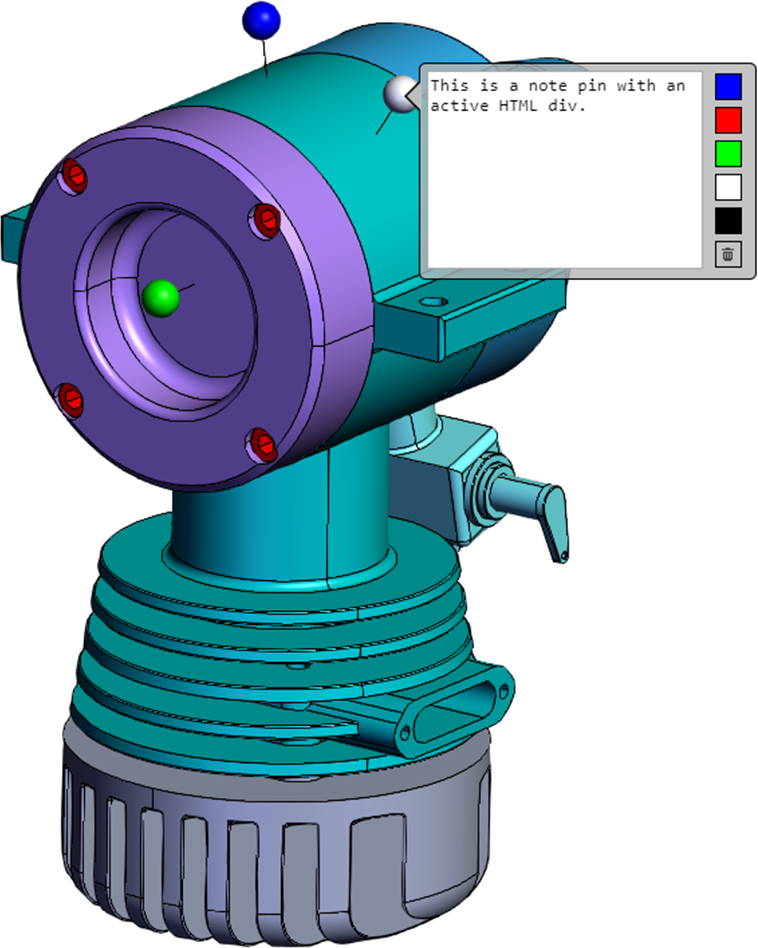Pick the black color swatch
The image size is (758, 948).
coord(728,219)
